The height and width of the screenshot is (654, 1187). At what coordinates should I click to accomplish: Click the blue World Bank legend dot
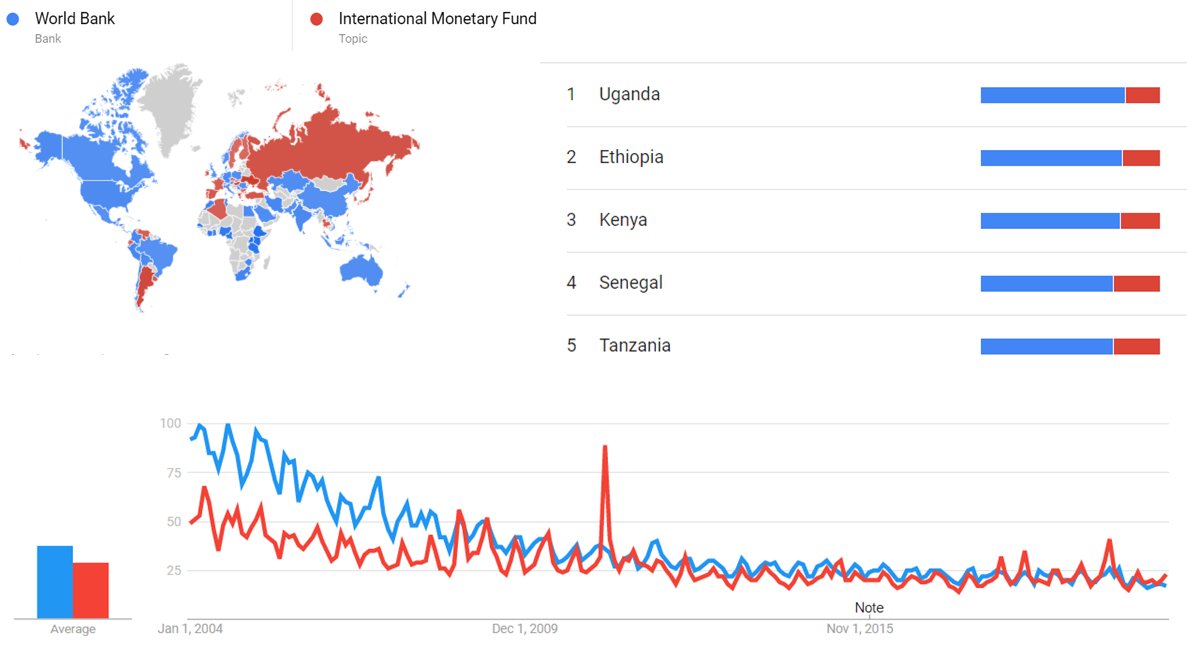pyautogui.click(x=13, y=19)
